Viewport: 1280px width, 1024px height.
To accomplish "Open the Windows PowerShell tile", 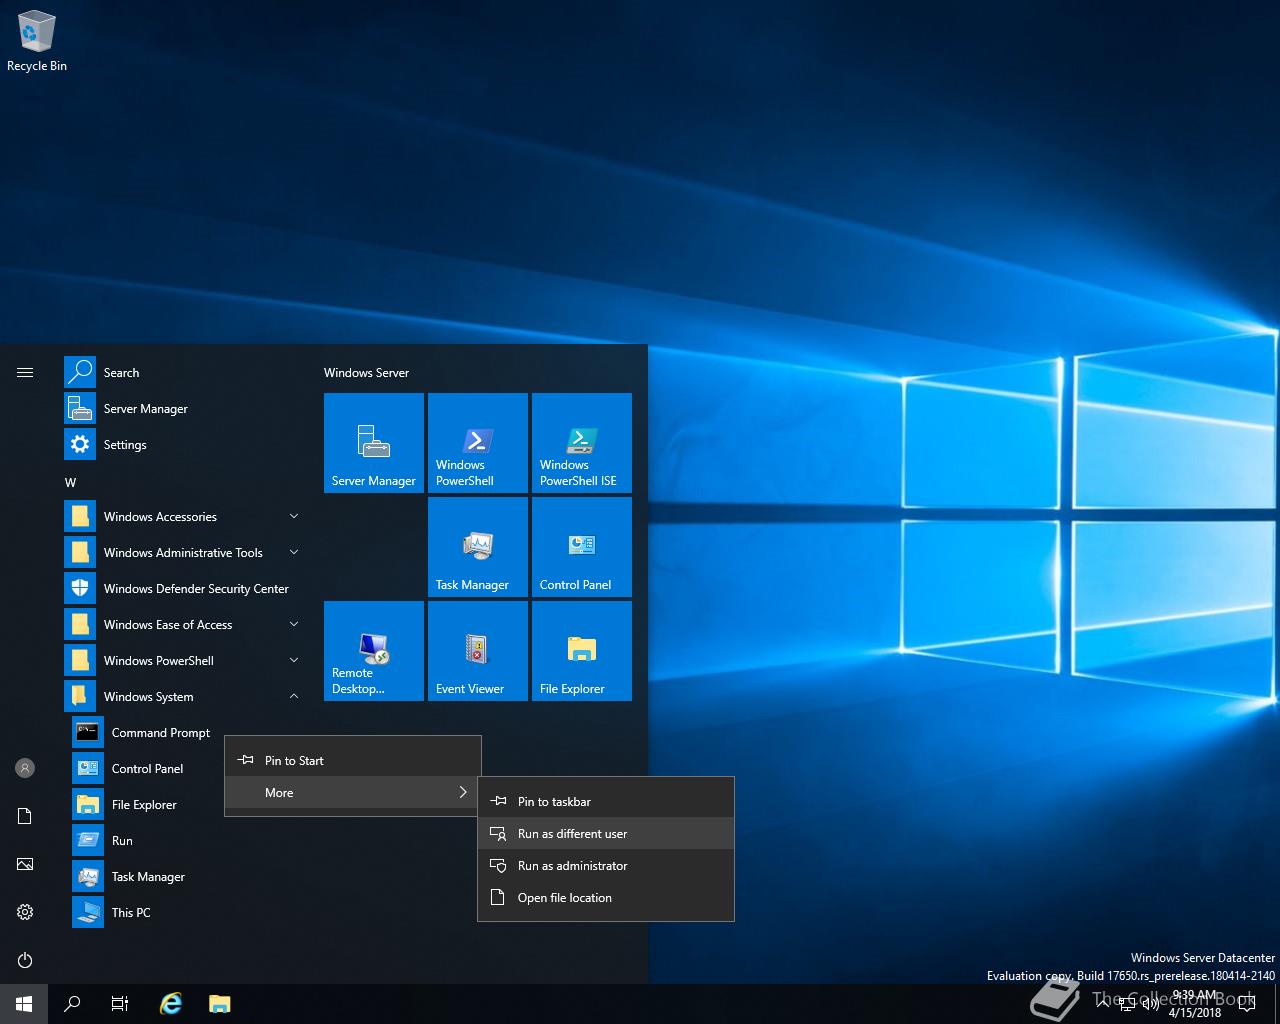I will coord(478,443).
